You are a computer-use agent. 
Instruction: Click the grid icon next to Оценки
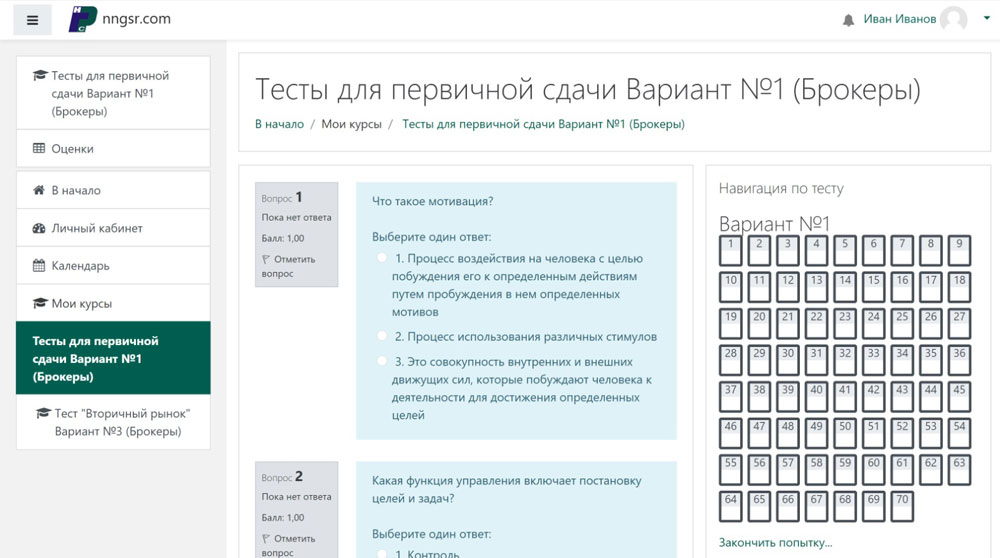[x=39, y=148]
